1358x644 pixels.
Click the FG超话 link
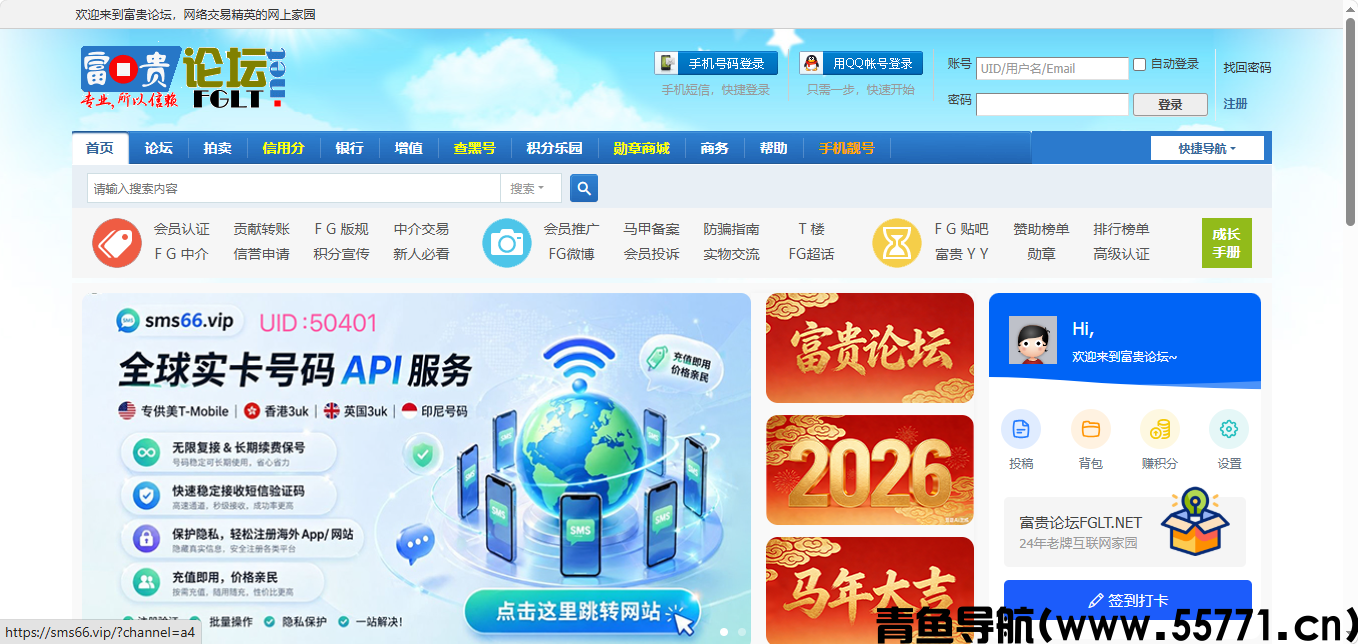811,254
